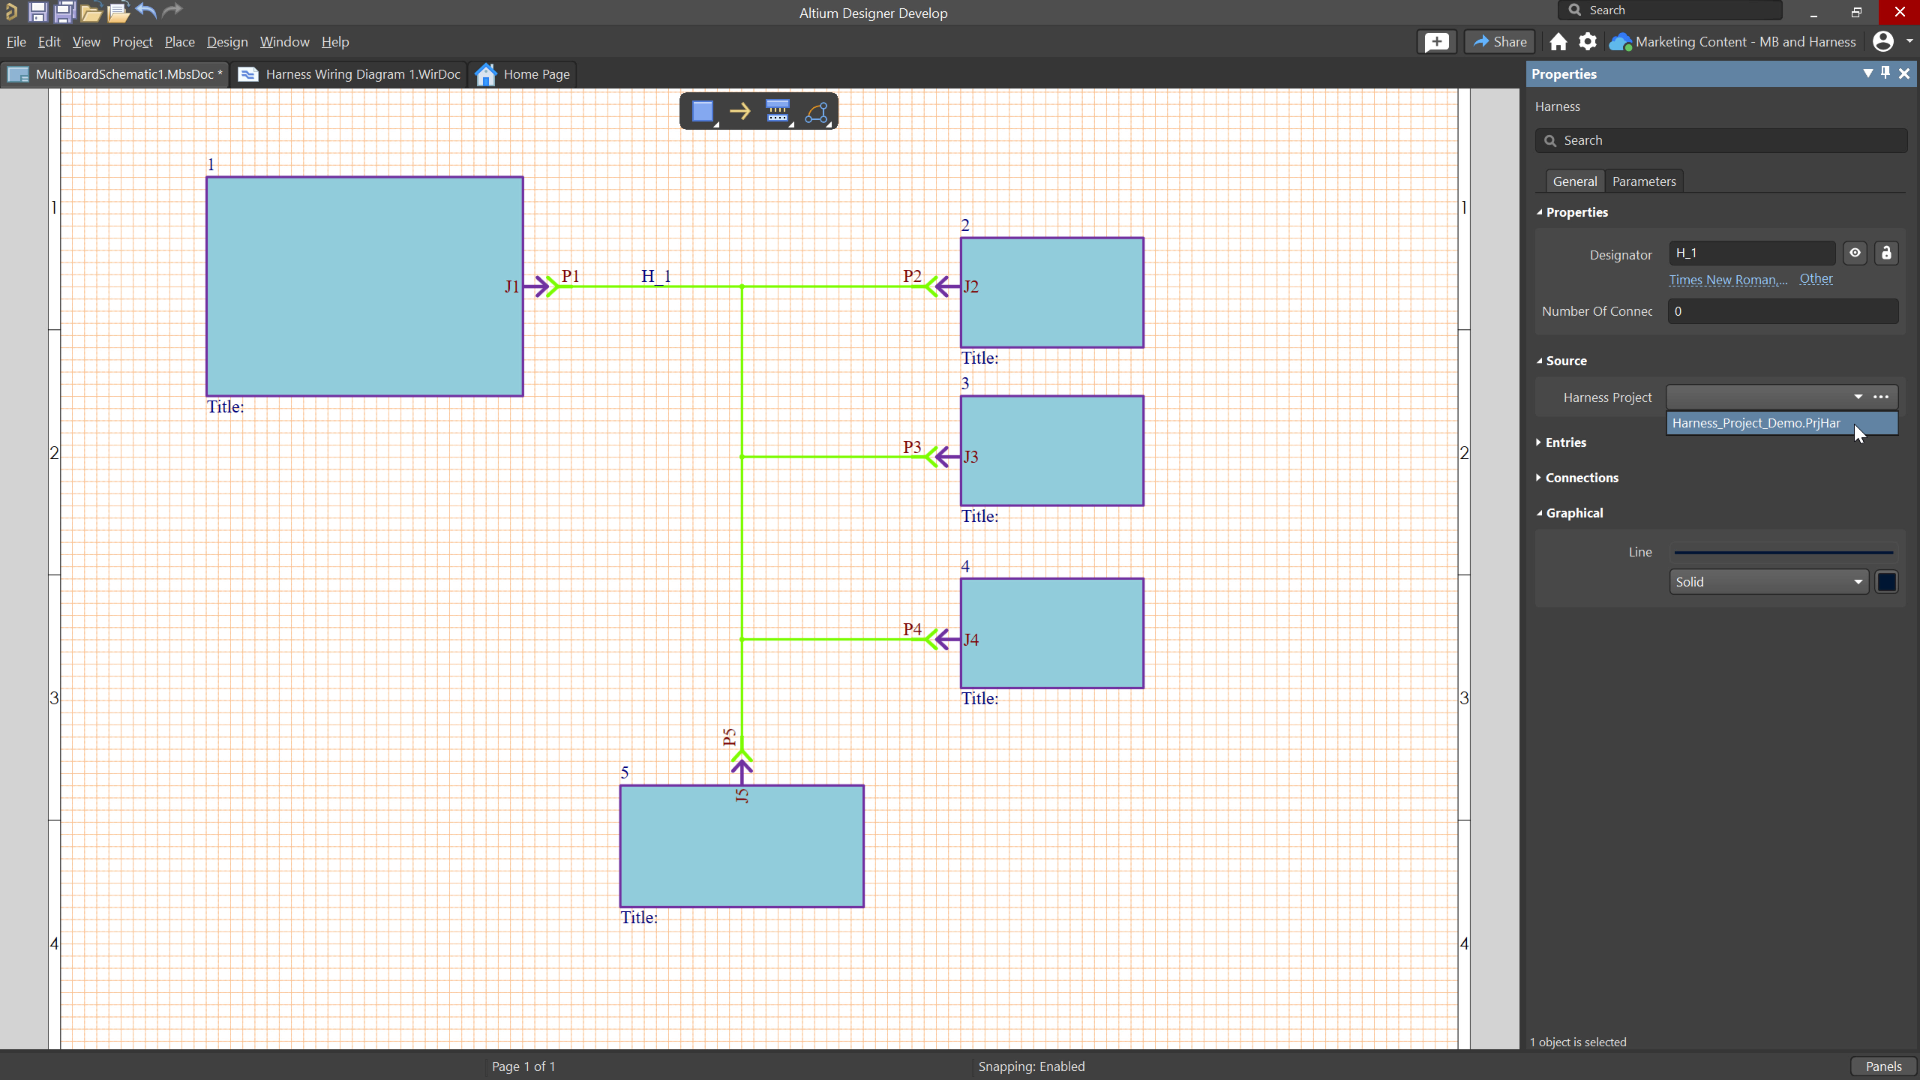Viewport: 1920px width, 1080px height.
Task: Open the View menu
Action: pyautogui.click(x=86, y=42)
